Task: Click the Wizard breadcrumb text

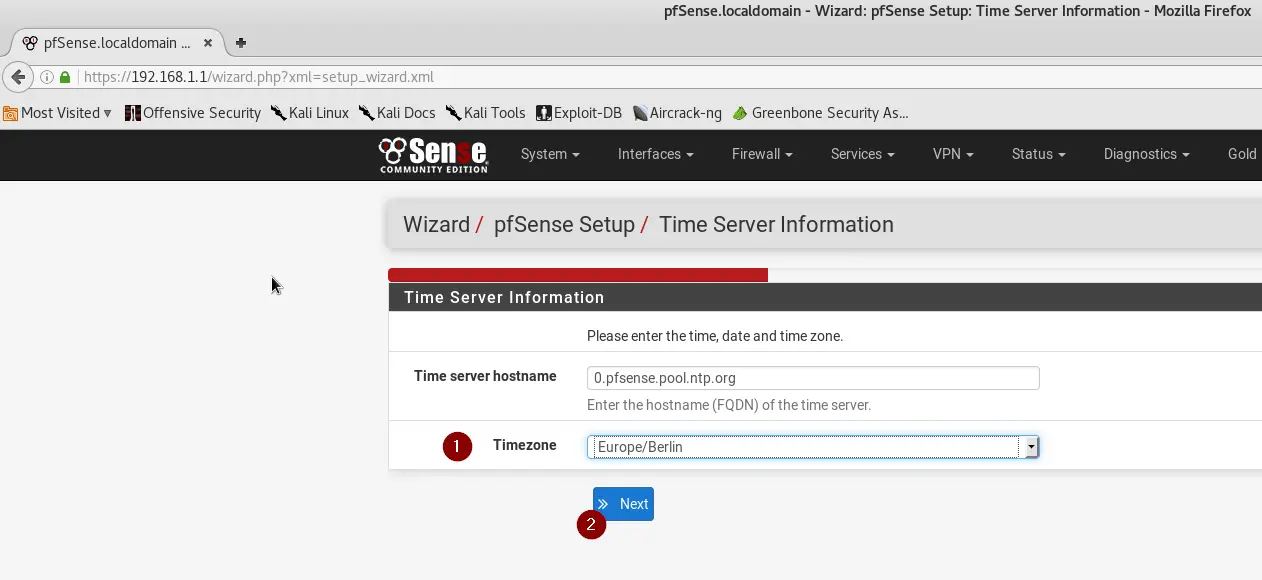Action: pos(436,224)
